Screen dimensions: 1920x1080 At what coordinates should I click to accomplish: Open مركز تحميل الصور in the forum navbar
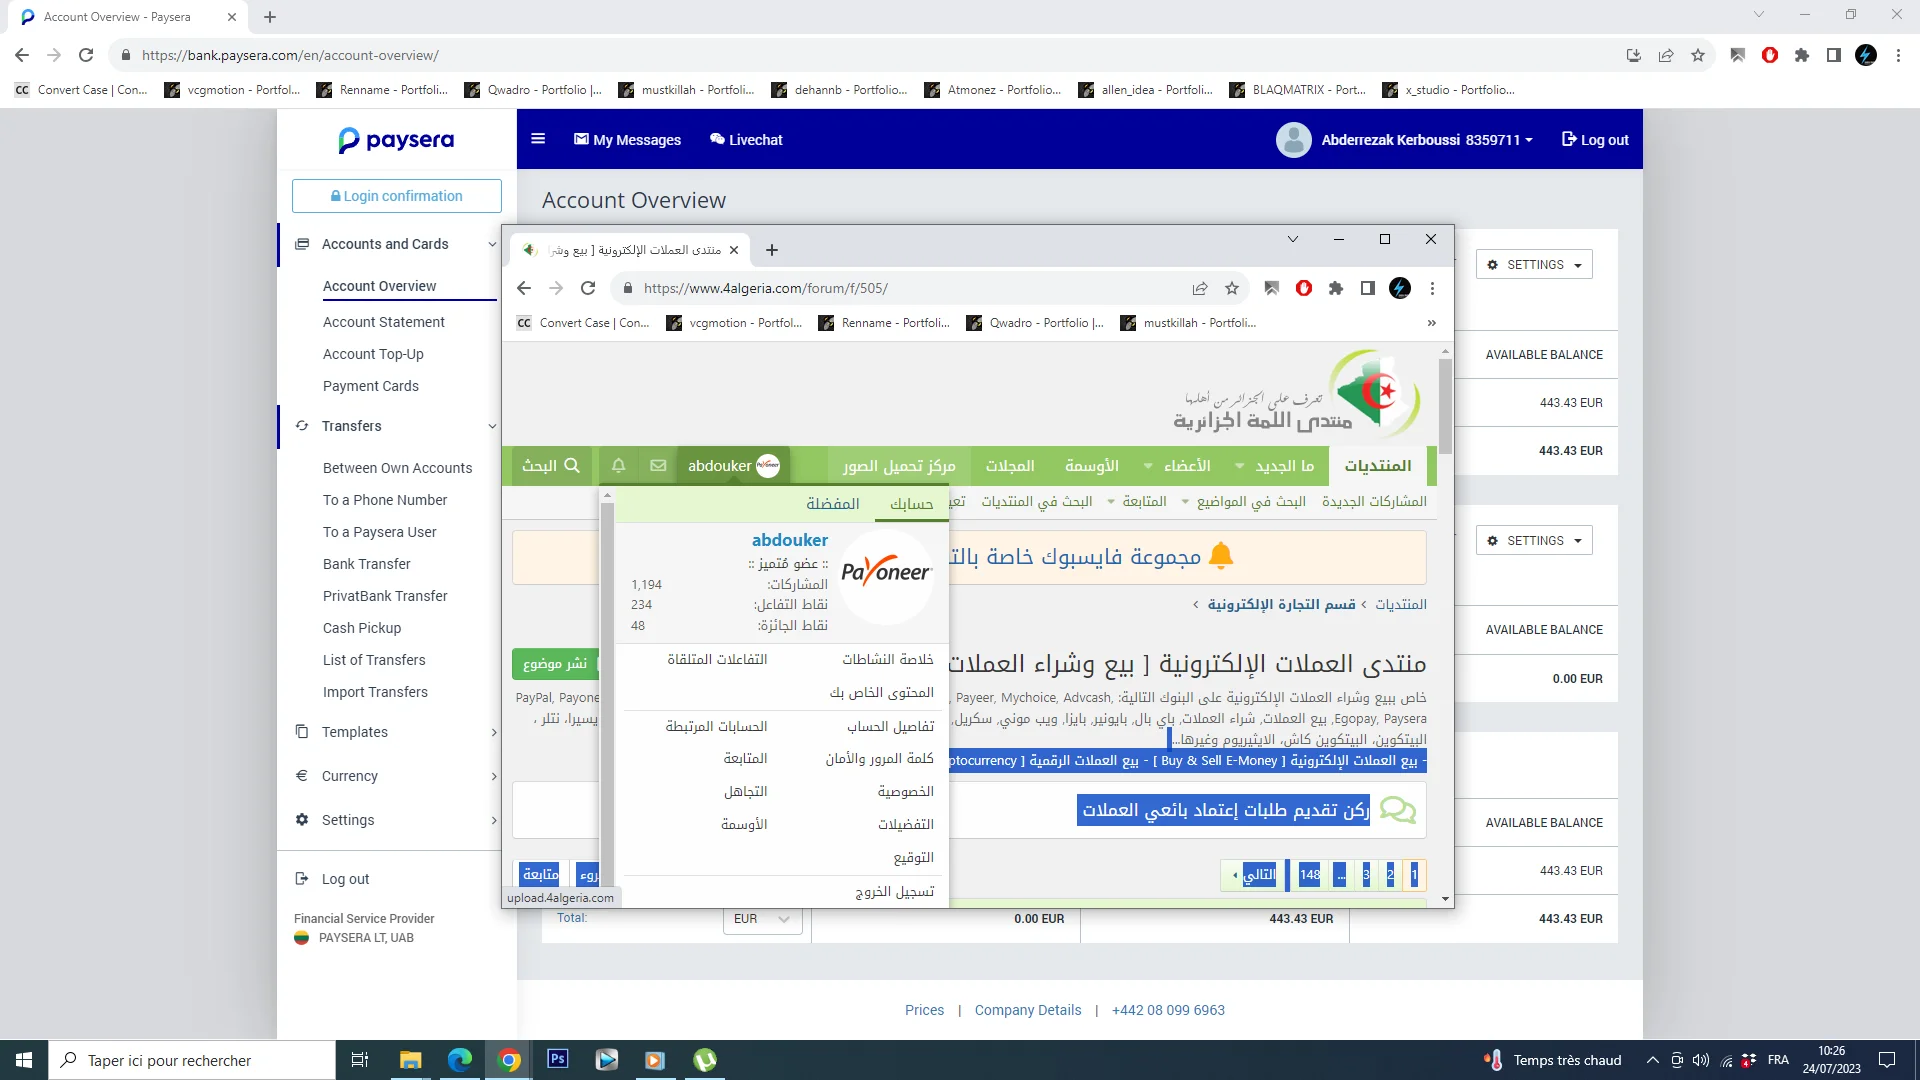point(899,466)
